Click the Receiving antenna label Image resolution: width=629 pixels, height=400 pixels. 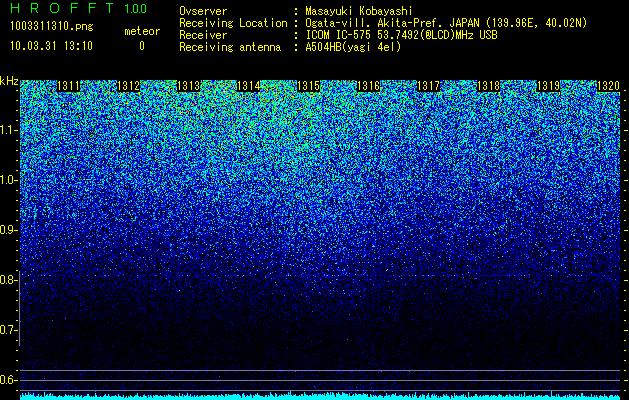click(x=230, y=47)
